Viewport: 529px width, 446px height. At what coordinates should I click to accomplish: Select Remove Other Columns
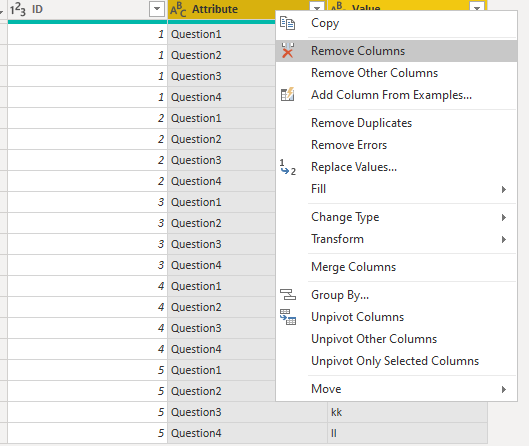coord(396,73)
